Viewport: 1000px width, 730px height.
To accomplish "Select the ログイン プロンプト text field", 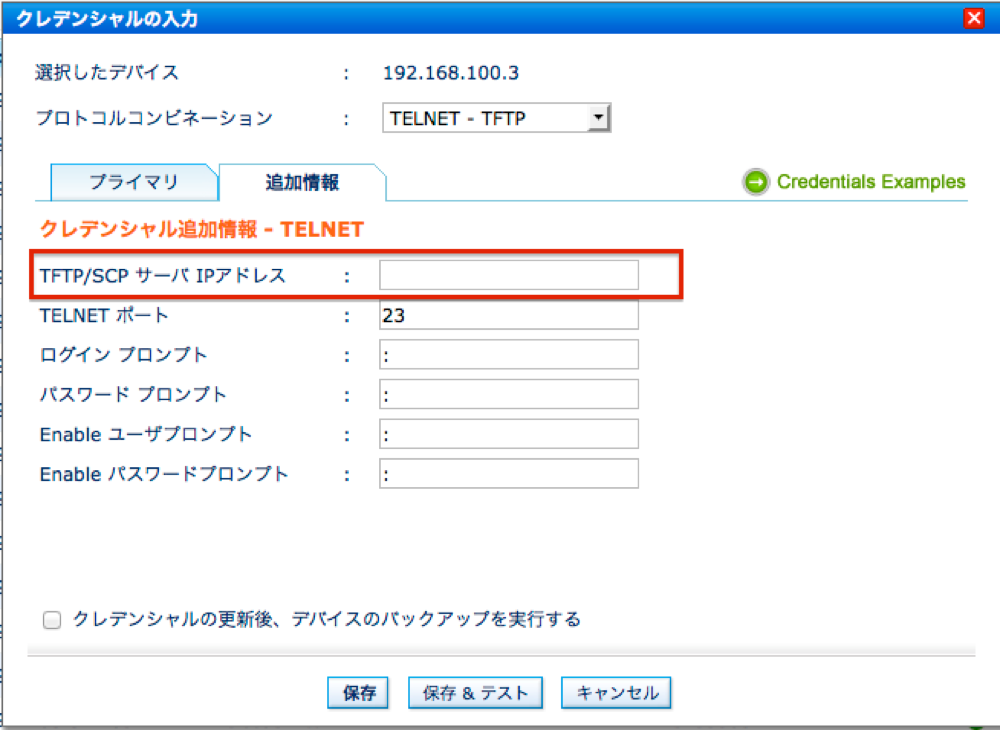I will 508,355.
